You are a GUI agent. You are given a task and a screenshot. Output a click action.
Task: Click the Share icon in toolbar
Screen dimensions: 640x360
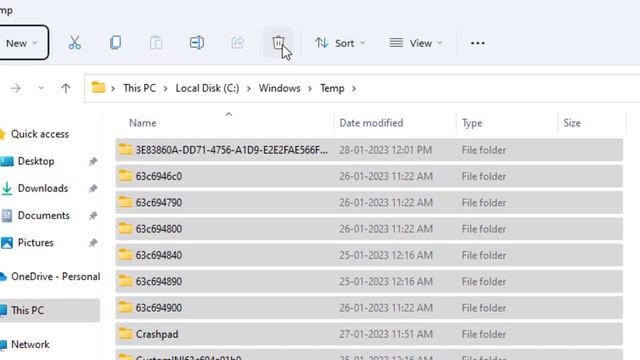click(238, 43)
